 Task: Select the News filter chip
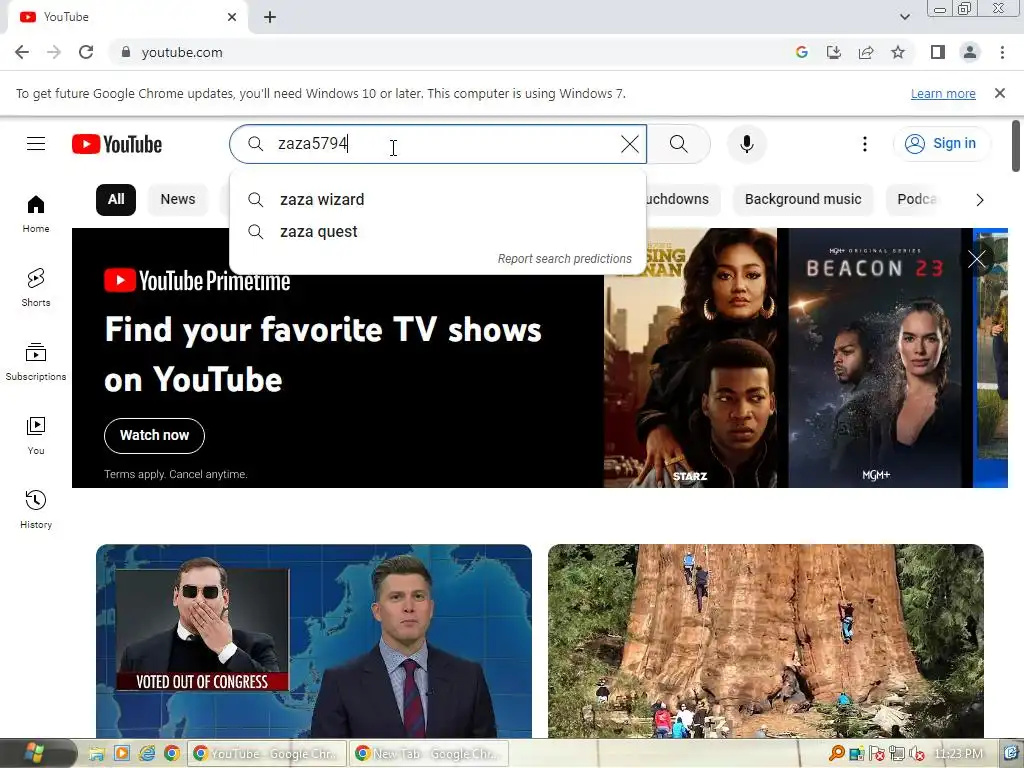pos(178,199)
